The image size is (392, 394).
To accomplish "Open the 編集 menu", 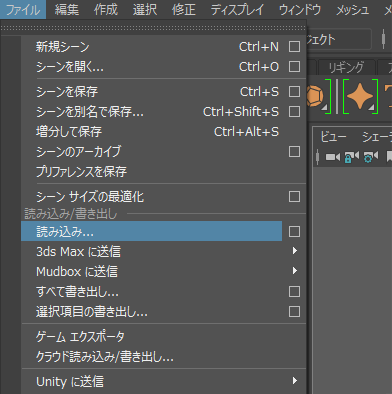I will tap(67, 10).
